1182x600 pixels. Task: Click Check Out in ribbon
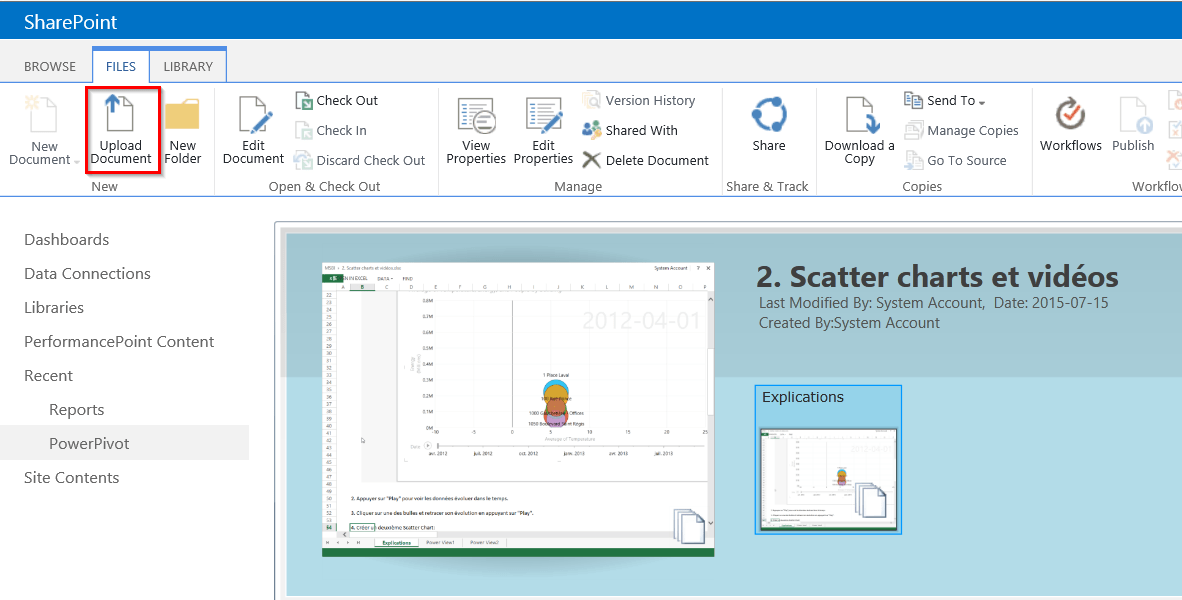pyautogui.click(x=337, y=100)
